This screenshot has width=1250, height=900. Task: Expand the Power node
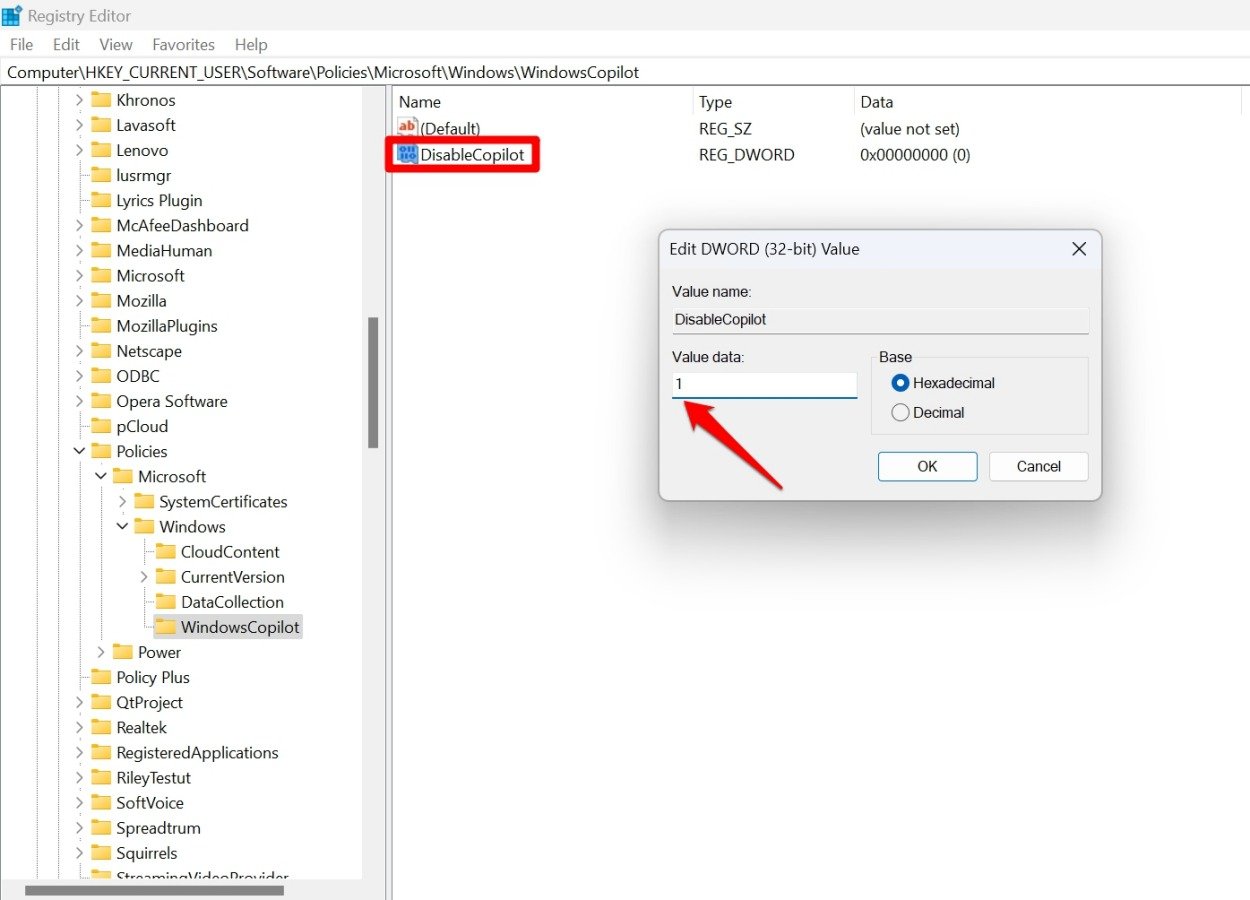[x=101, y=652]
